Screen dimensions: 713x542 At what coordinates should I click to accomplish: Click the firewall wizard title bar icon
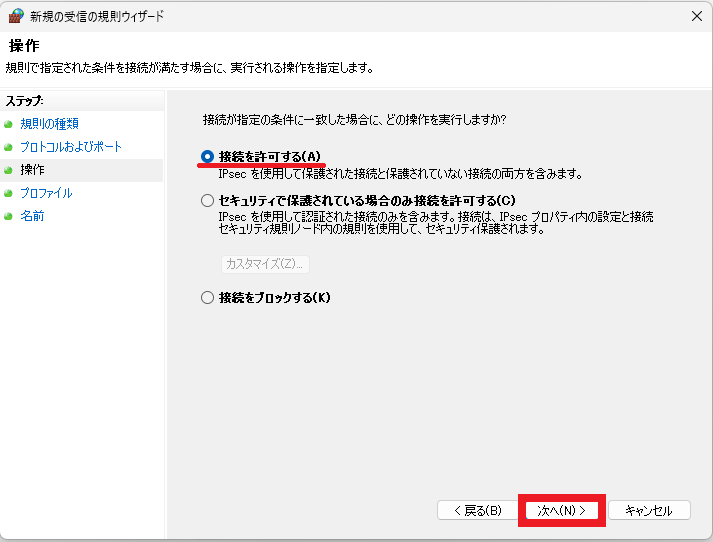[x=16, y=16]
